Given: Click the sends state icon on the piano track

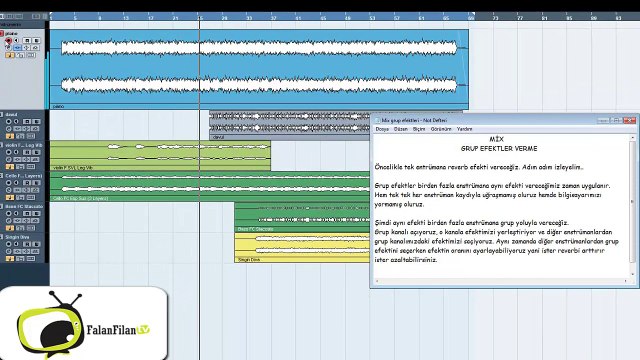Looking at the screenshot, I should tap(36, 48).
